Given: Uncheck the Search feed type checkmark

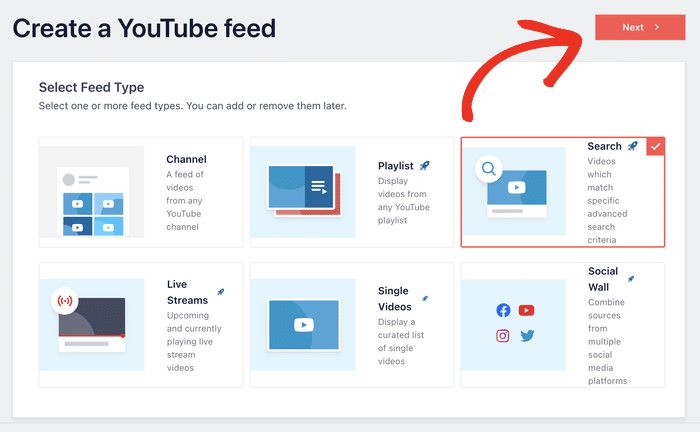Looking at the screenshot, I should click(654, 147).
